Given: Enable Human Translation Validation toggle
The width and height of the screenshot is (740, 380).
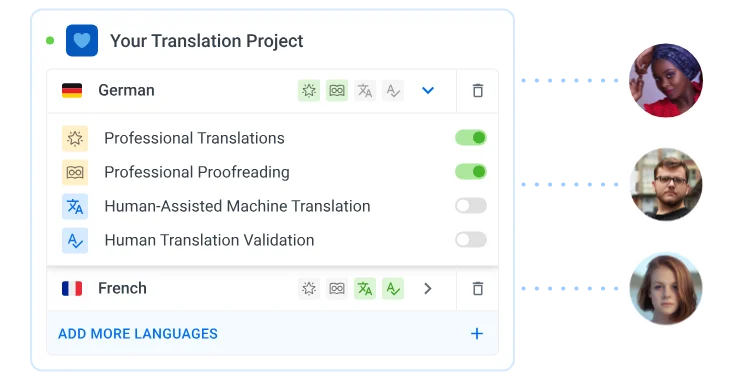Looking at the screenshot, I should 471,240.
